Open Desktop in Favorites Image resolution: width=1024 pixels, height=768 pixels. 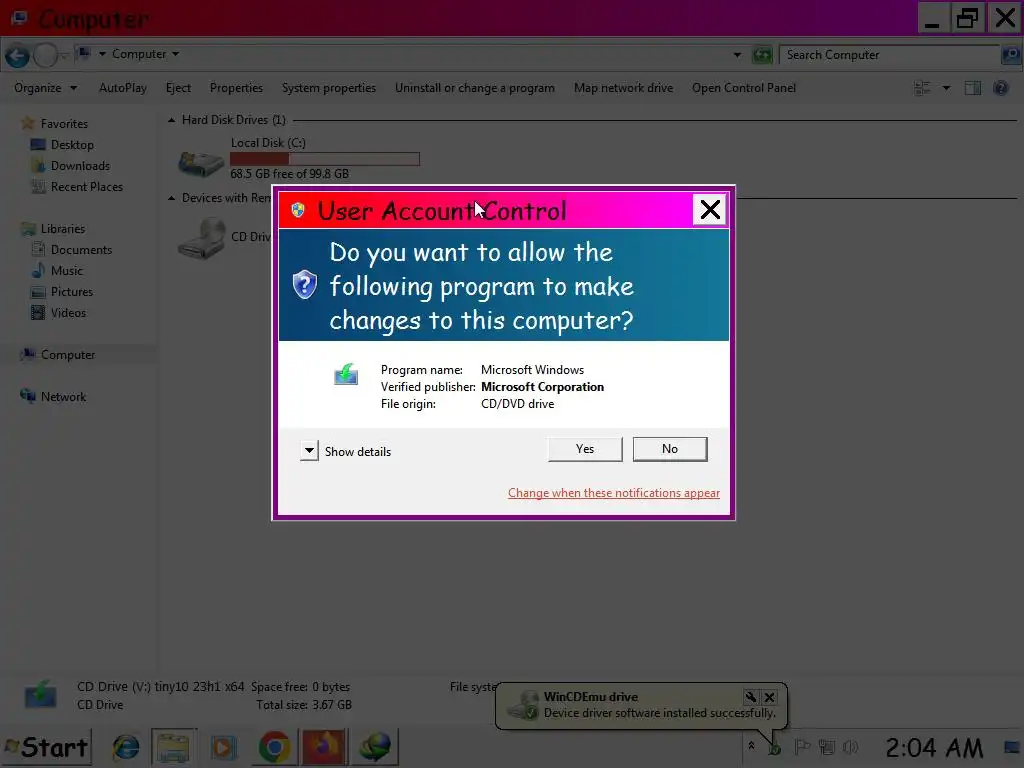72,144
